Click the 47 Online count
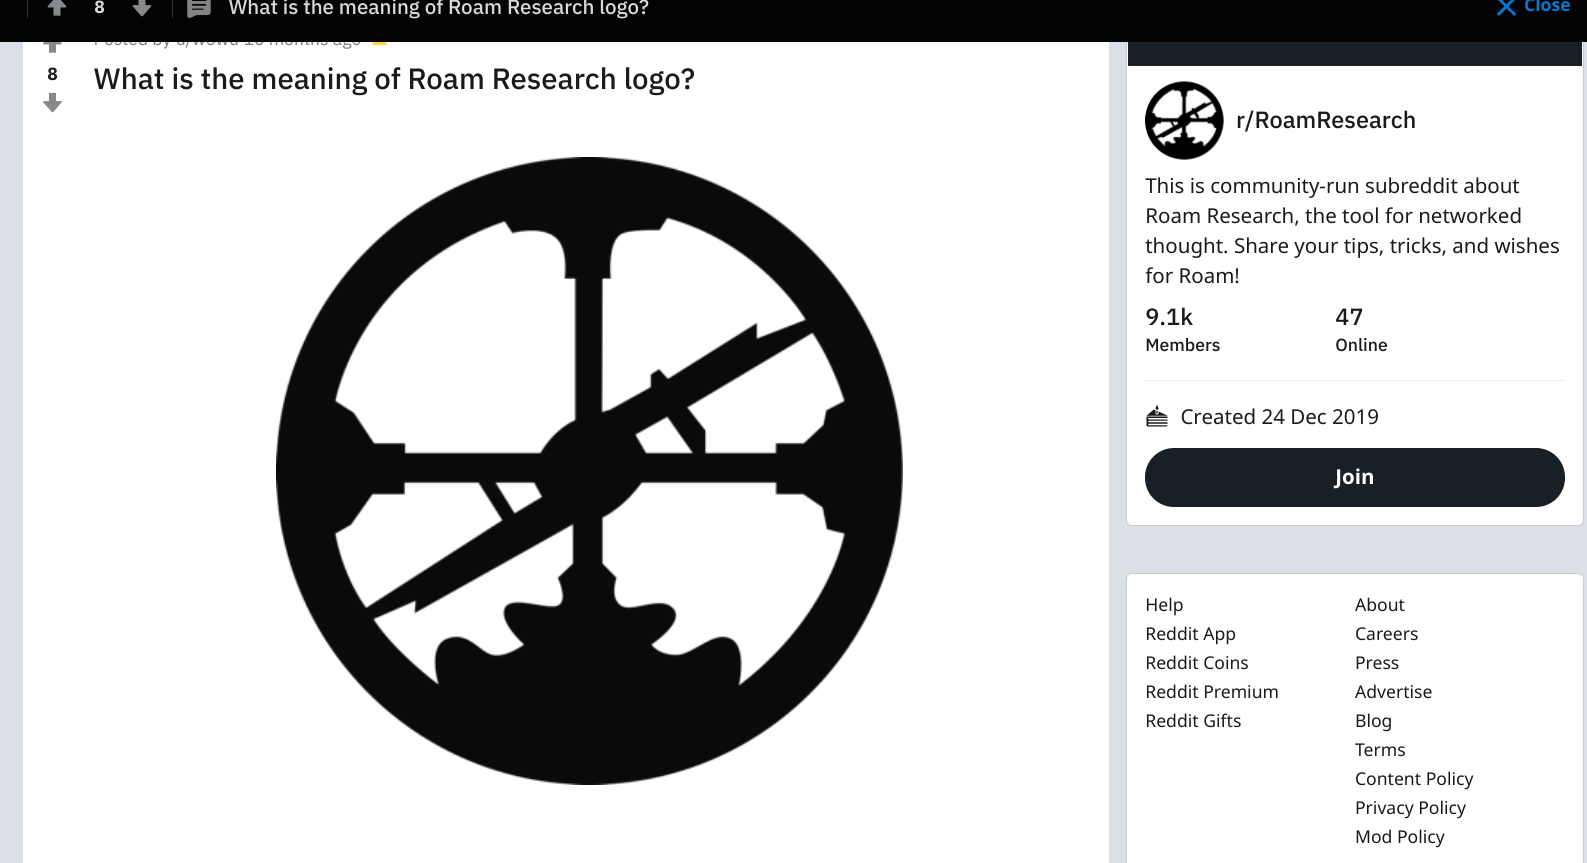1587x863 pixels. tap(1361, 330)
